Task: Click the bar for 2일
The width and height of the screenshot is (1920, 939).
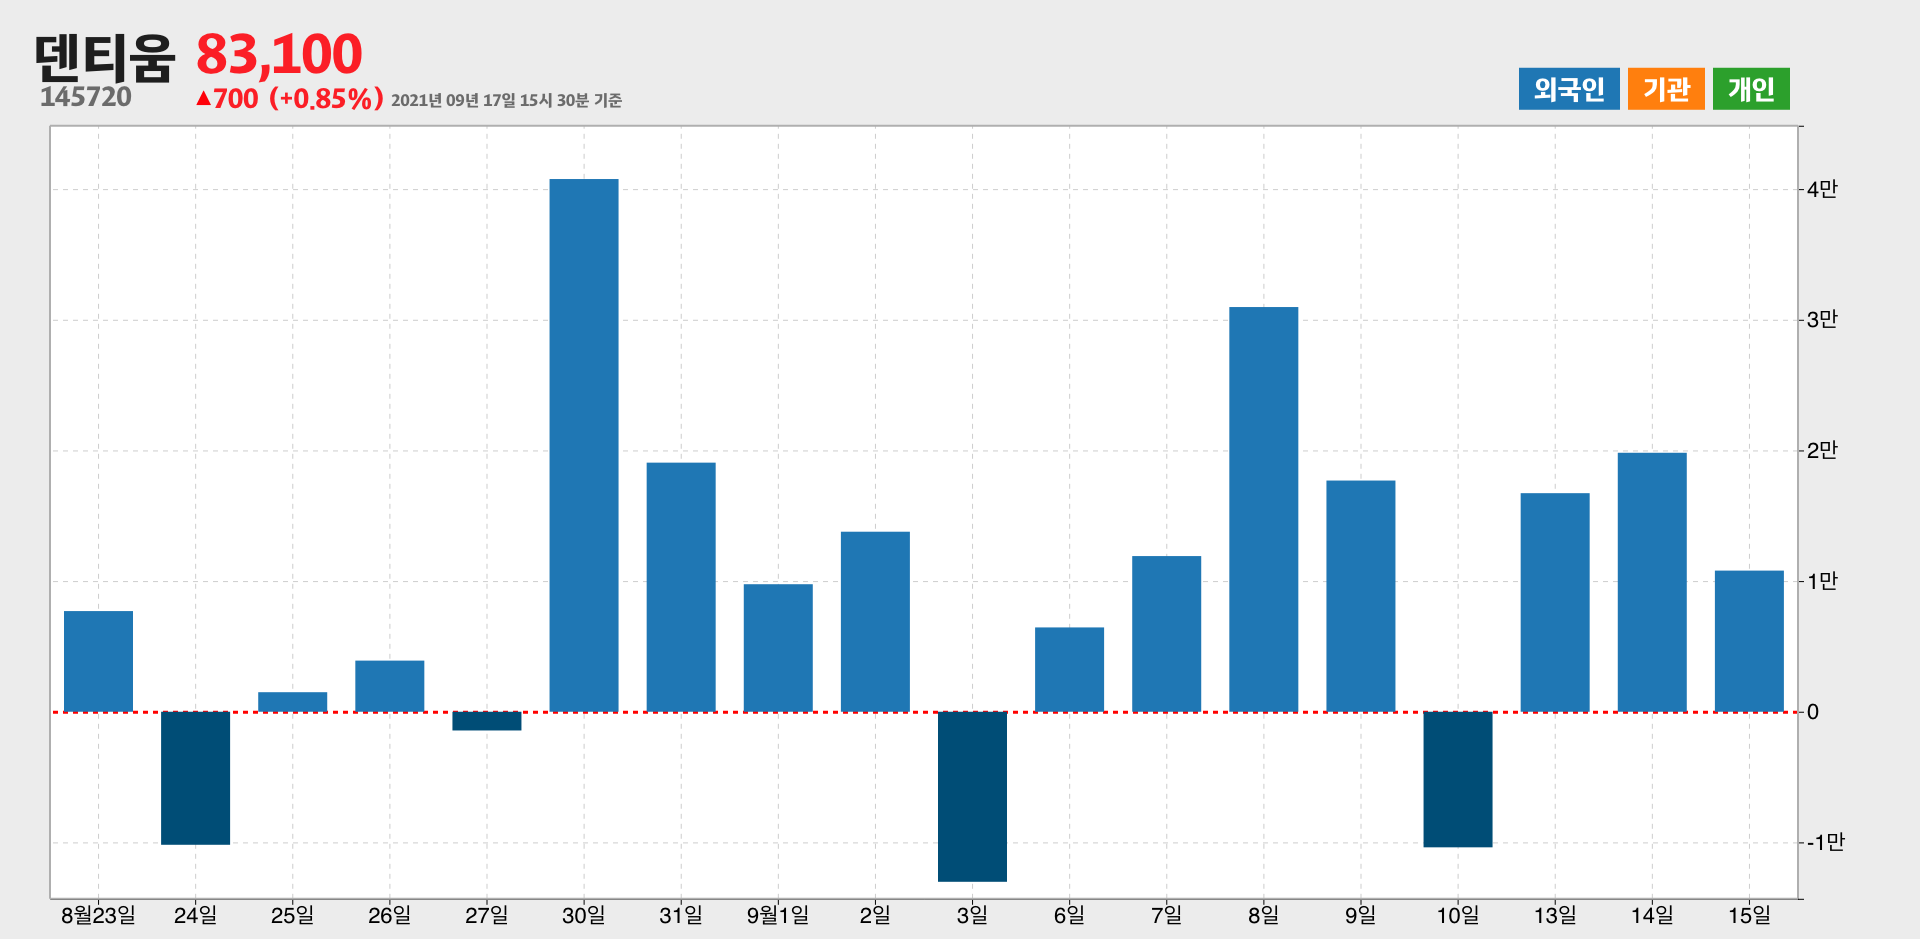Action: pos(875,622)
